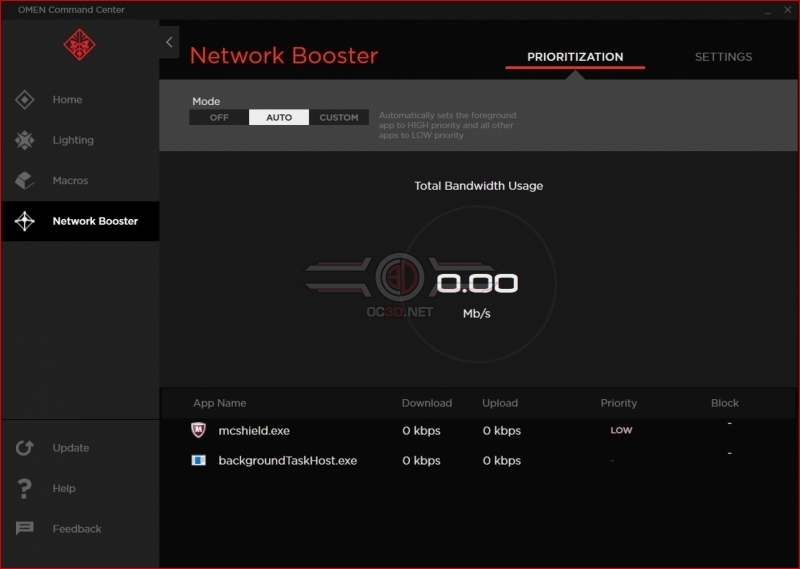Open the Home page label
The image size is (800, 569).
click(x=67, y=100)
